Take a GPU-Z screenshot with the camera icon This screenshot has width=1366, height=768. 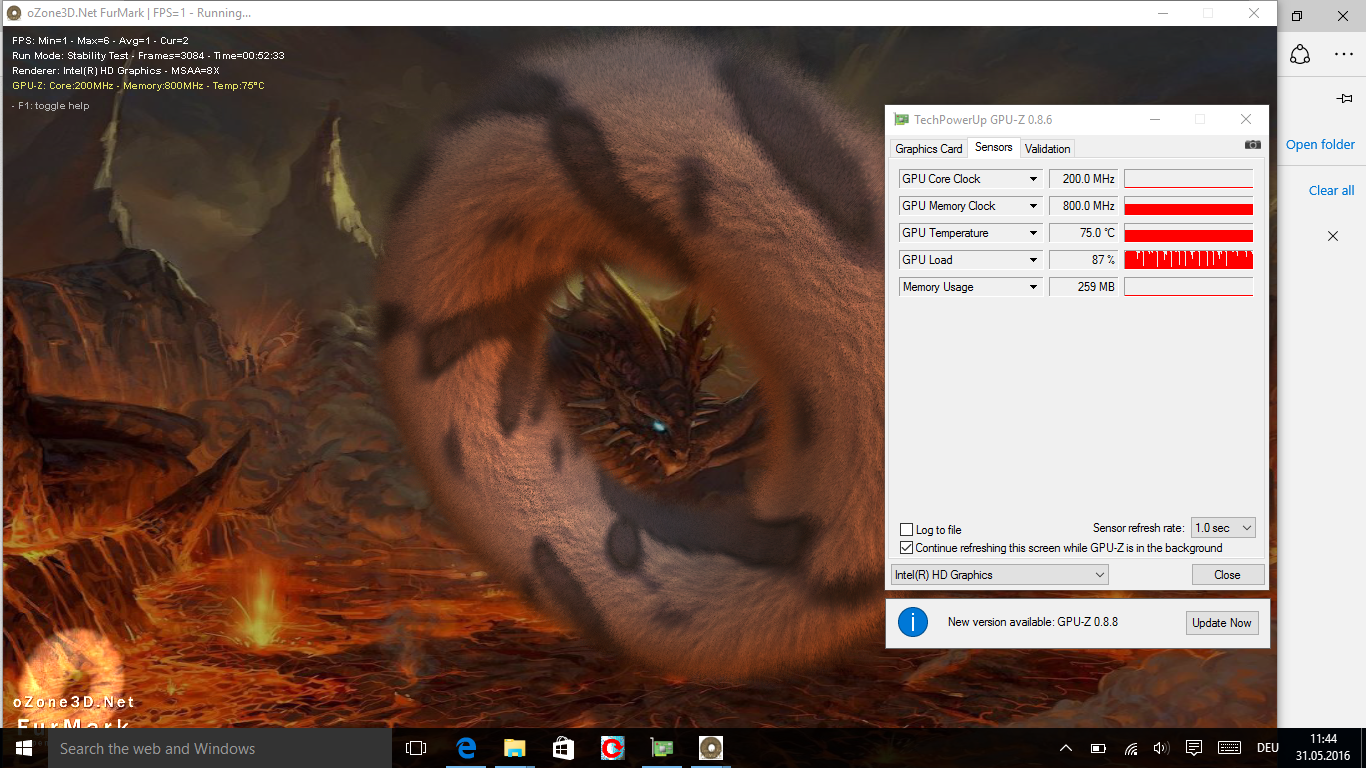click(x=1252, y=145)
